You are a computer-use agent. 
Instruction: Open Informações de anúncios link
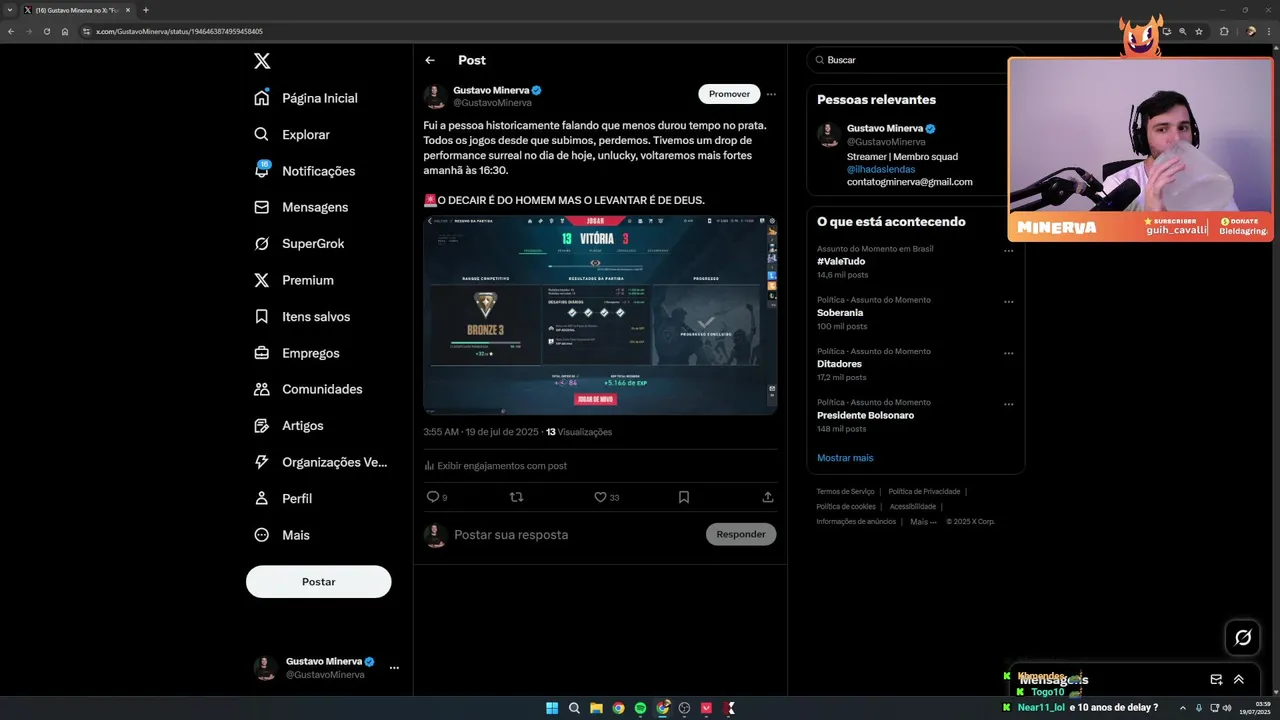point(856,521)
